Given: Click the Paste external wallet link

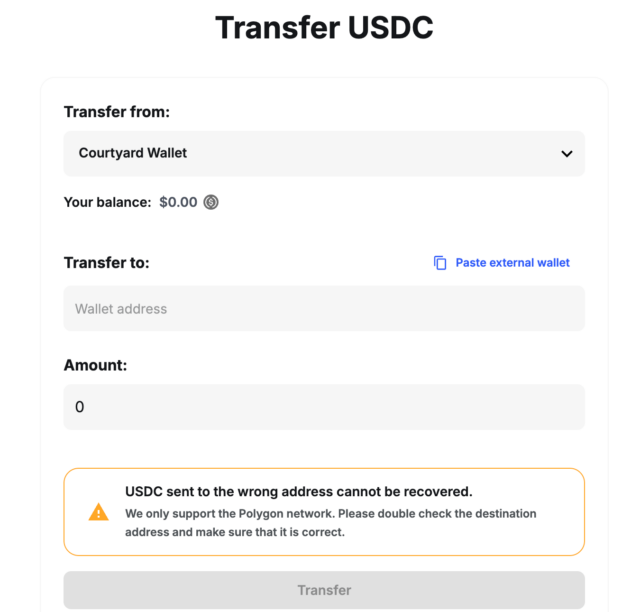Looking at the screenshot, I should click(x=512, y=263).
